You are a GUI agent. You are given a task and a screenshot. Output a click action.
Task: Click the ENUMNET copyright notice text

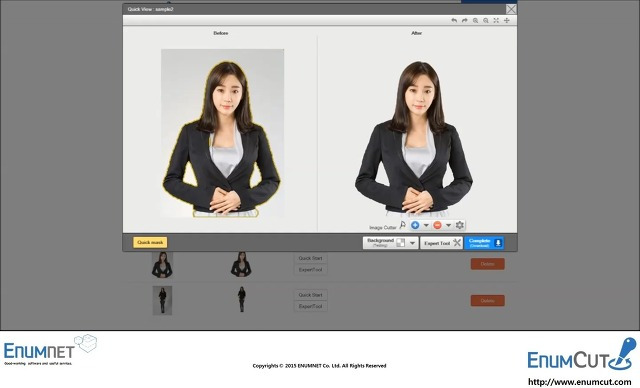319,366
